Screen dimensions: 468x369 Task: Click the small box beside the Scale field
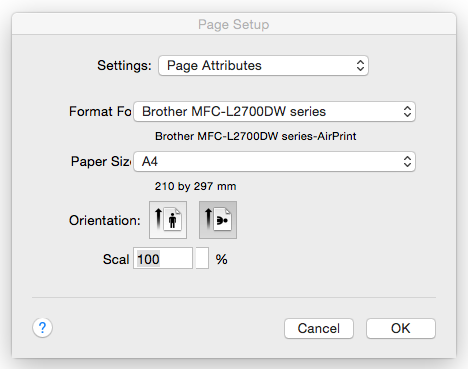tap(202, 258)
